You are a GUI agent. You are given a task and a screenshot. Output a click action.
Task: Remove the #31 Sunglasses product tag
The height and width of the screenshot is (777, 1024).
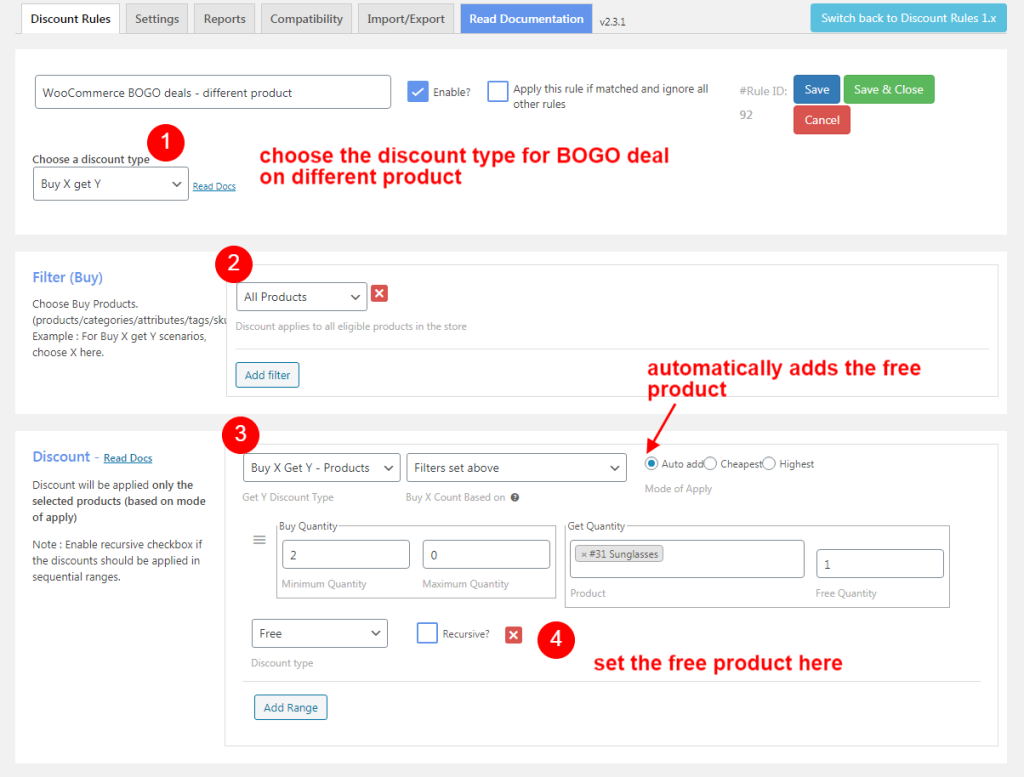click(584, 554)
